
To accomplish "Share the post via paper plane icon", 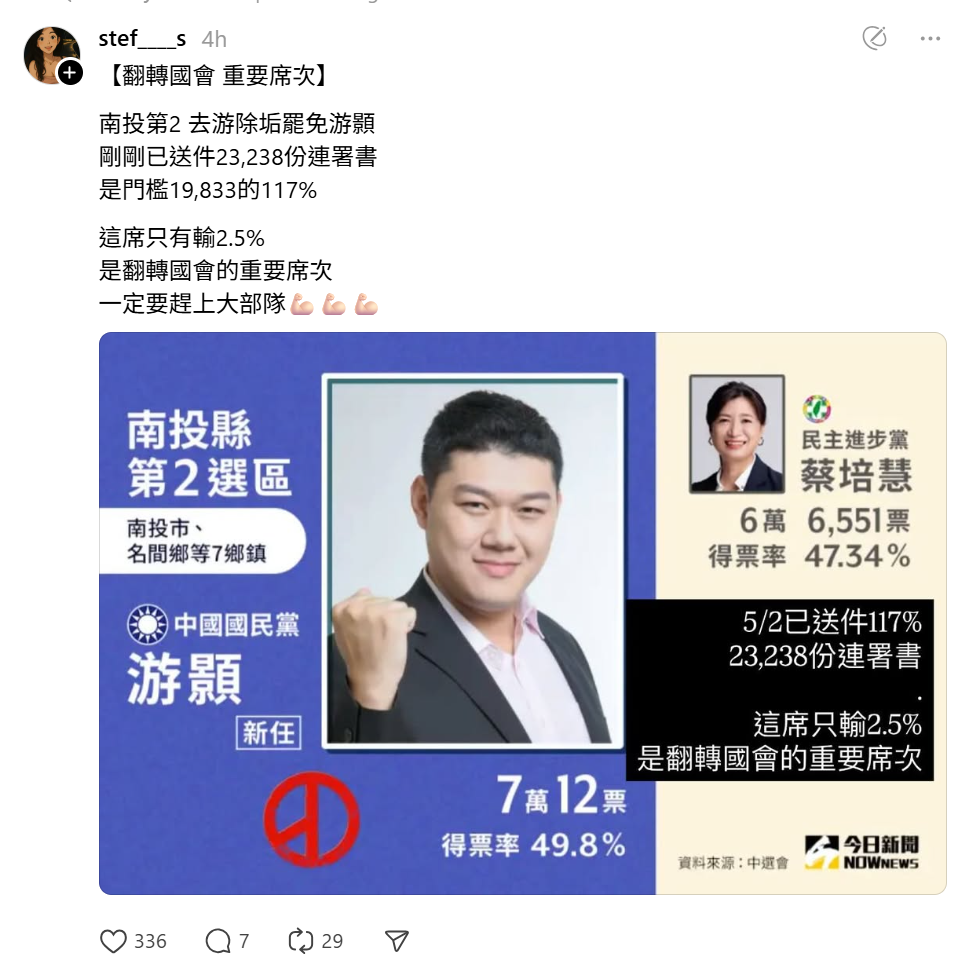I will (x=396, y=941).
